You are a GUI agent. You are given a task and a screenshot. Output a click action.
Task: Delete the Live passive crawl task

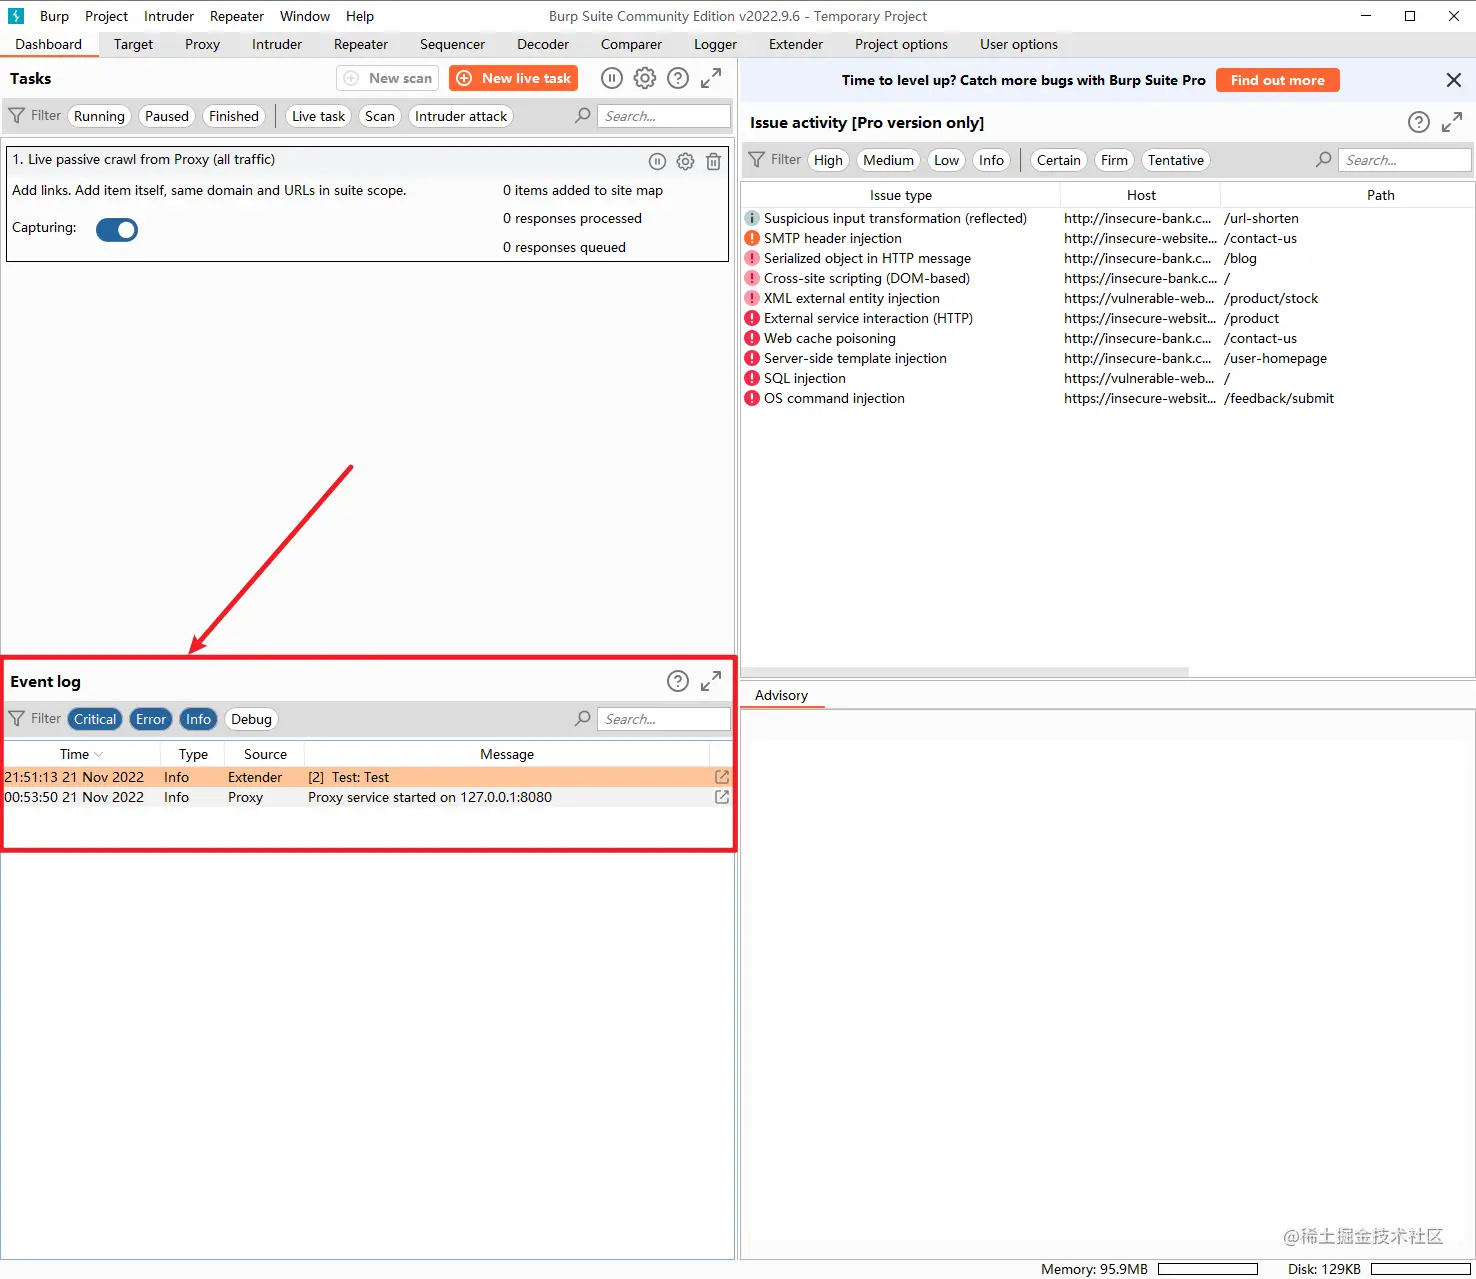(713, 161)
